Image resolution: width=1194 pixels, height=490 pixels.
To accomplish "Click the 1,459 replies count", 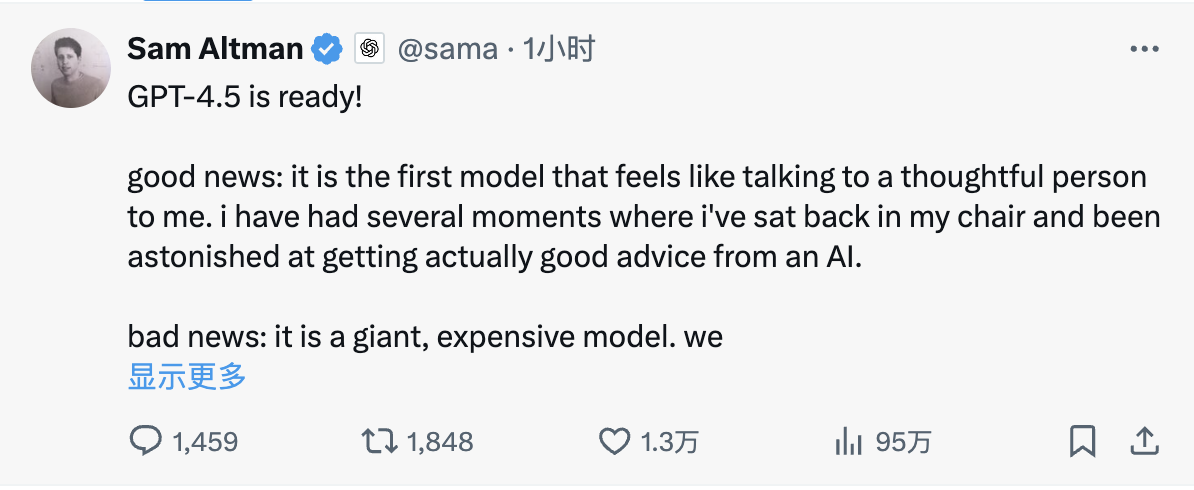I will click(x=205, y=441).
